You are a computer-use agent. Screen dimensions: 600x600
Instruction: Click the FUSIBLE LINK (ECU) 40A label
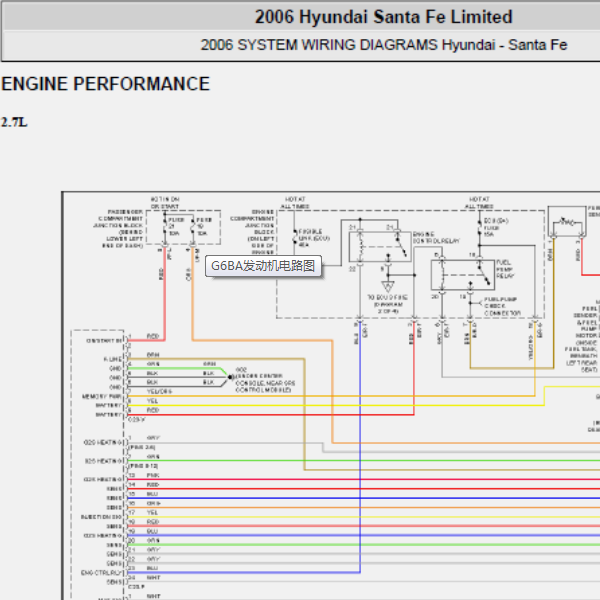pyautogui.click(x=314, y=238)
